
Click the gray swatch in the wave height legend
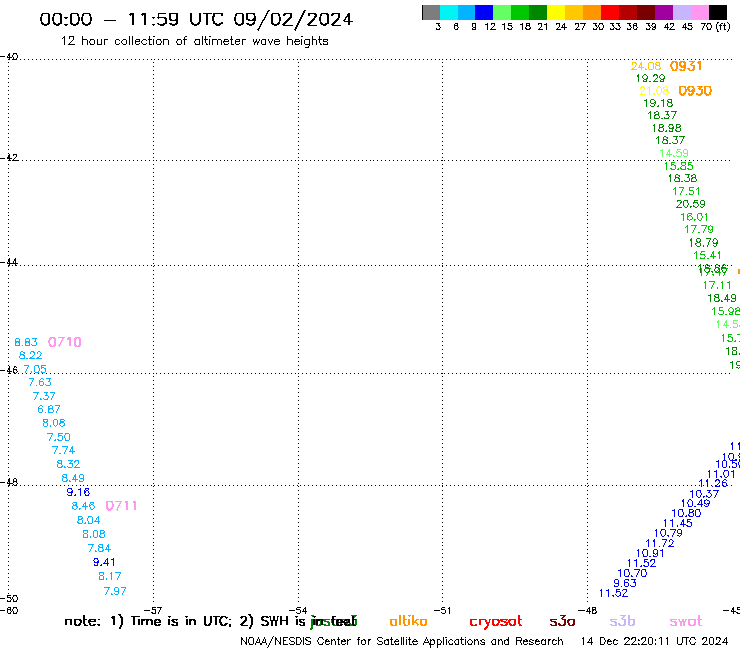click(431, 12)
